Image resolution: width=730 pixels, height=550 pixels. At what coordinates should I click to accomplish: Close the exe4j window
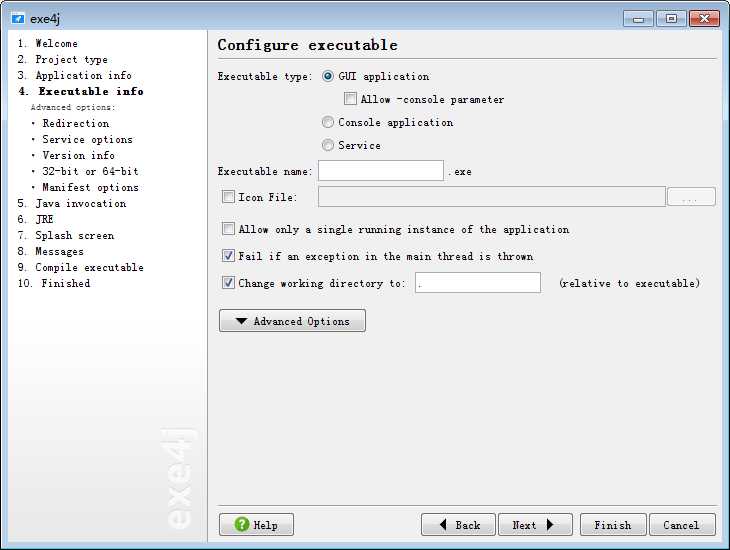pos(704,19)
